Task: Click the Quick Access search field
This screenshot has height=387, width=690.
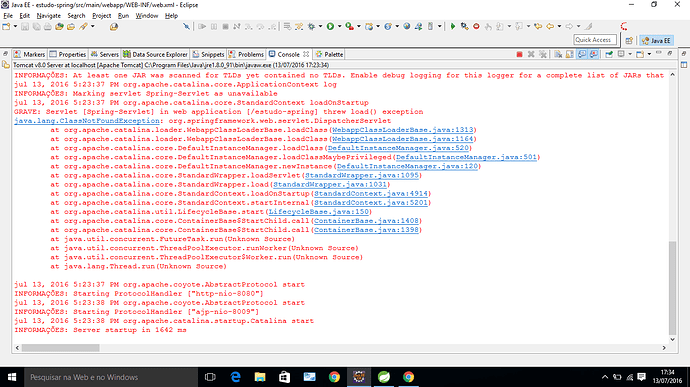Action: pos(595,40)
